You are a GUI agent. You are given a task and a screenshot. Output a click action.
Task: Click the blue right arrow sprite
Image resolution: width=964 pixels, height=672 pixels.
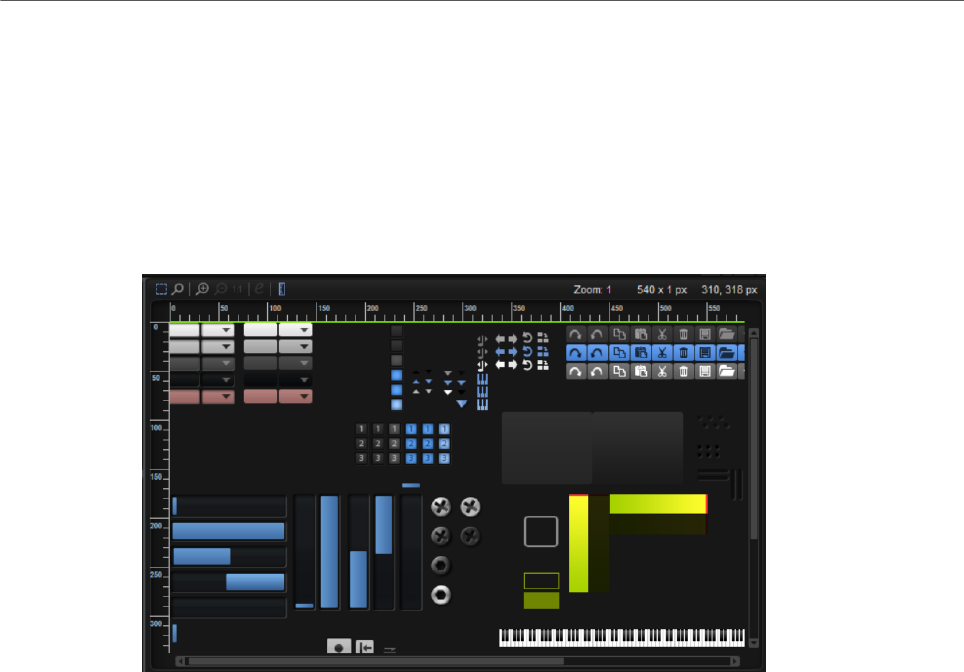[513, 352]
